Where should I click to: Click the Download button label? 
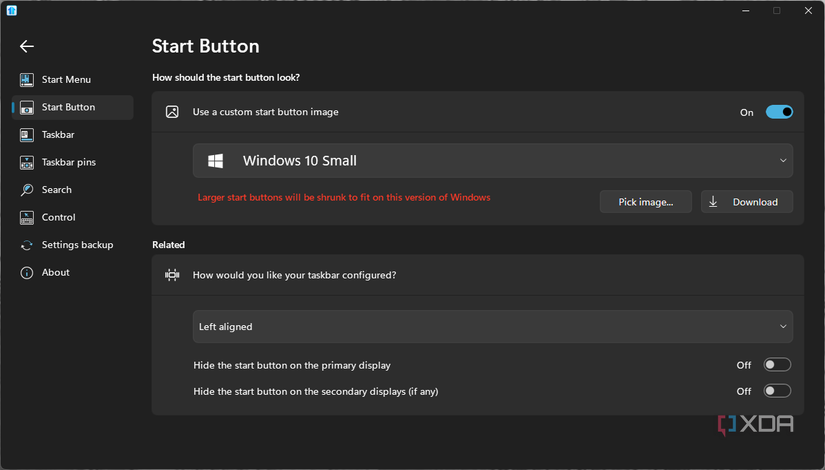(x=755, y=202)
